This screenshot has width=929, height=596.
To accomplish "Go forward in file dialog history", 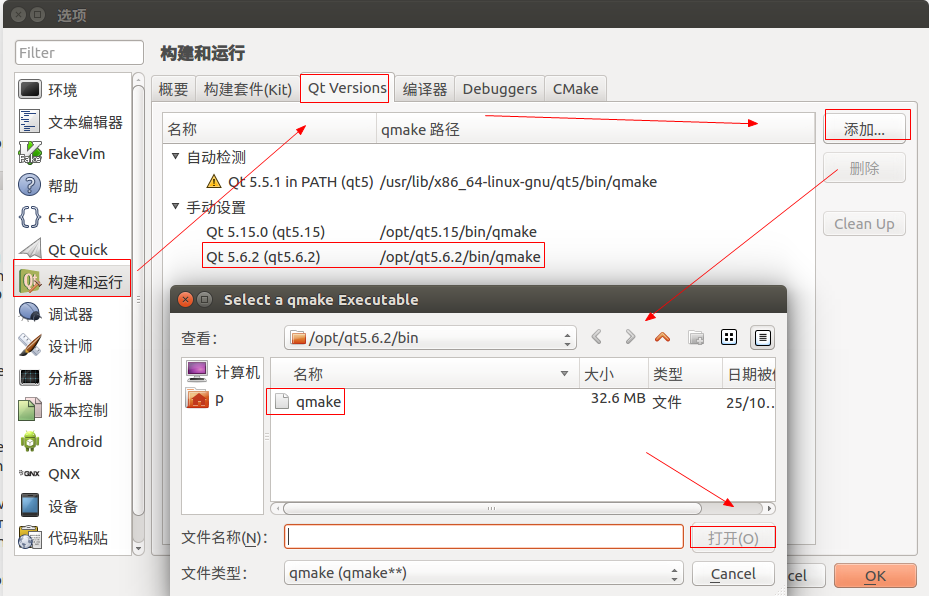I will coord(630,338).
